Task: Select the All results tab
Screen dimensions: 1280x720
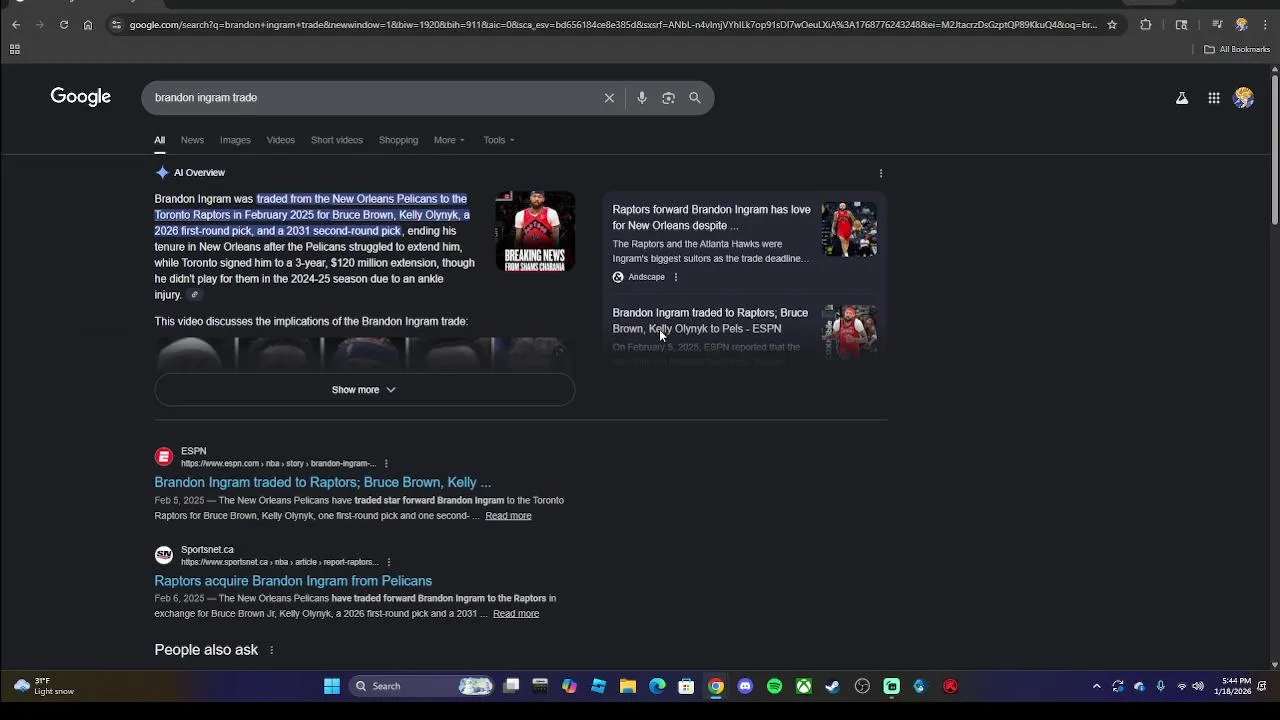Action: [x=159, y=140]
